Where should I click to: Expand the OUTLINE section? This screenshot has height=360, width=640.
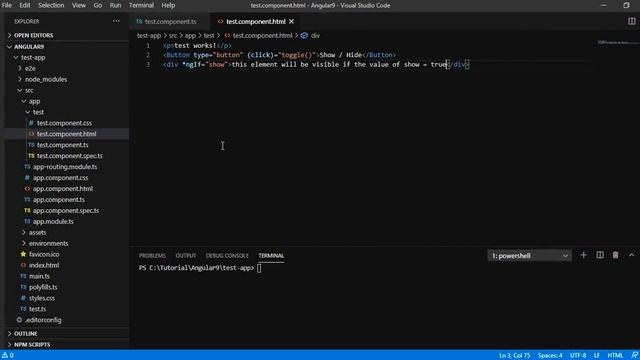click(x=26, y=333)
